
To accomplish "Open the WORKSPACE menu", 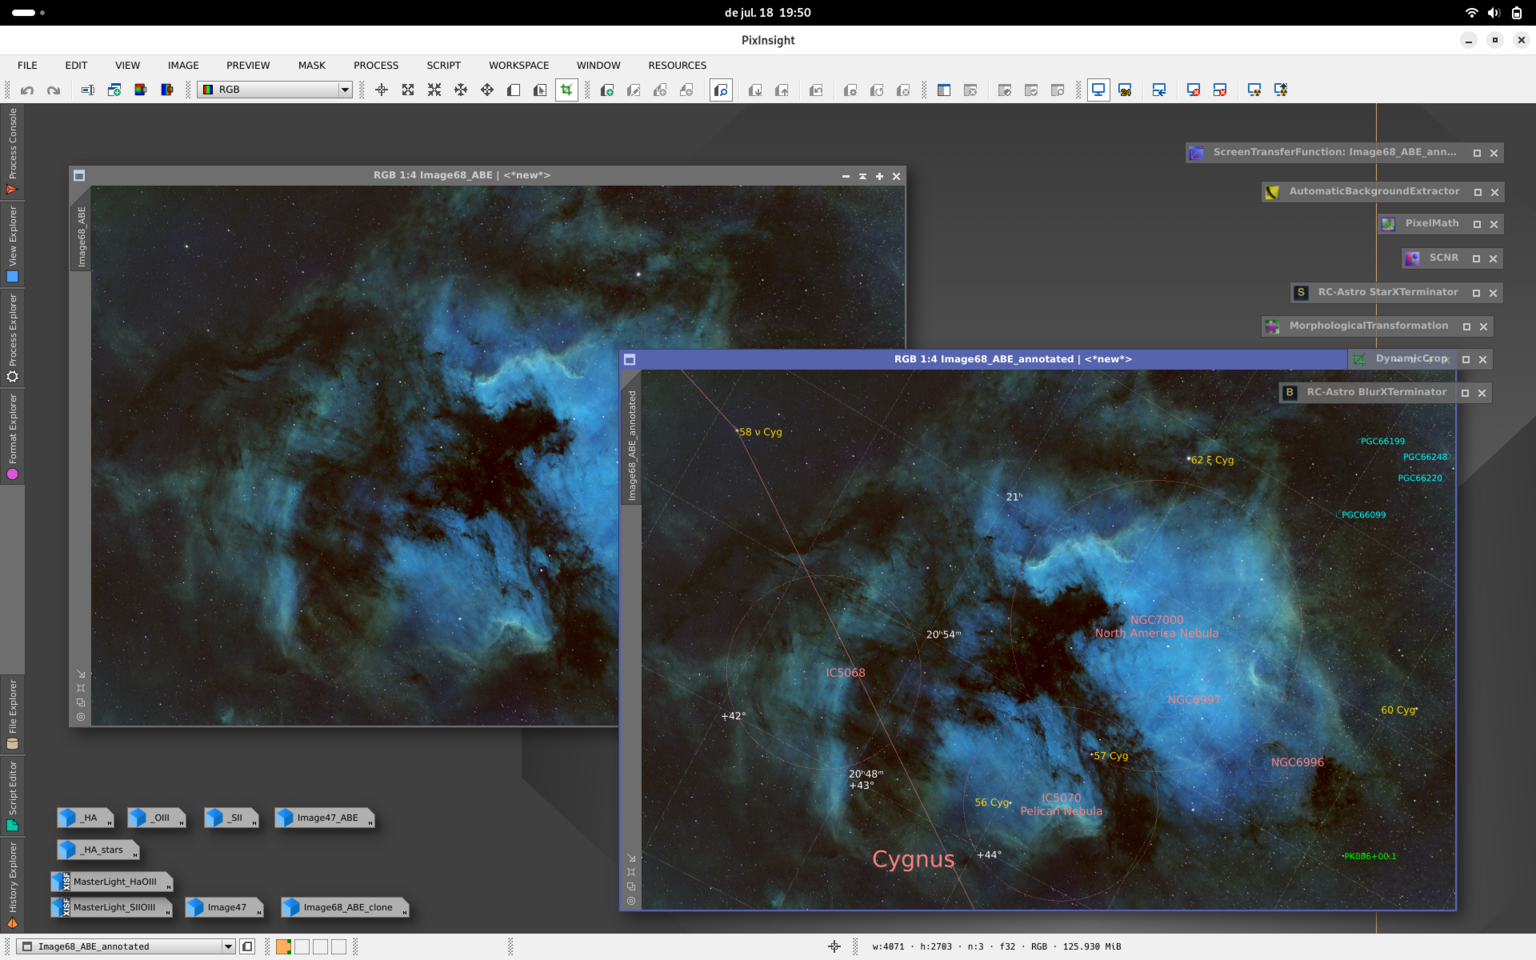I will [x=519, y=65].
